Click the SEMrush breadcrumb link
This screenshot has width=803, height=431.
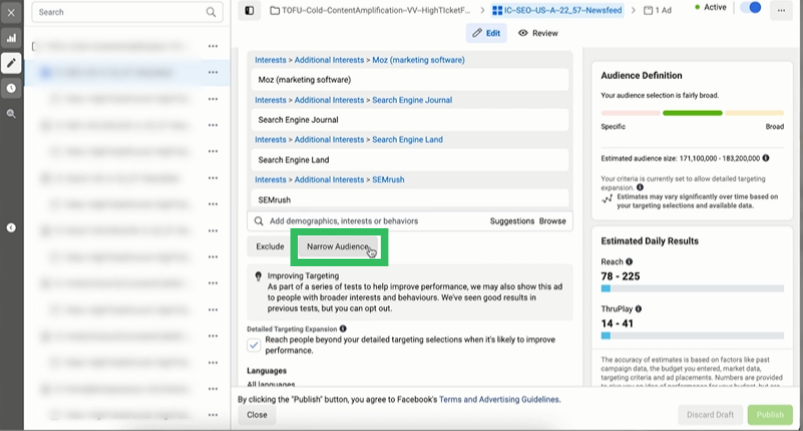coord(388,180)
